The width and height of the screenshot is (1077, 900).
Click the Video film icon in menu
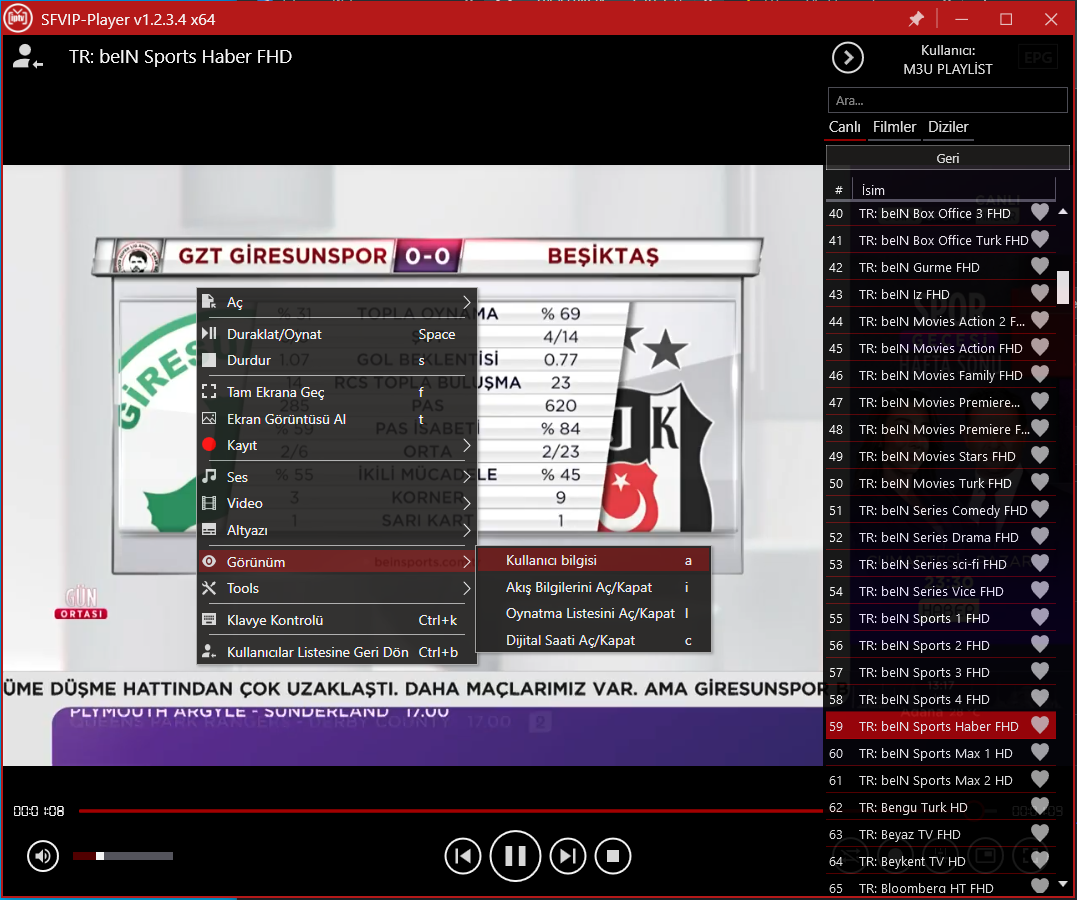pos(209,503)
